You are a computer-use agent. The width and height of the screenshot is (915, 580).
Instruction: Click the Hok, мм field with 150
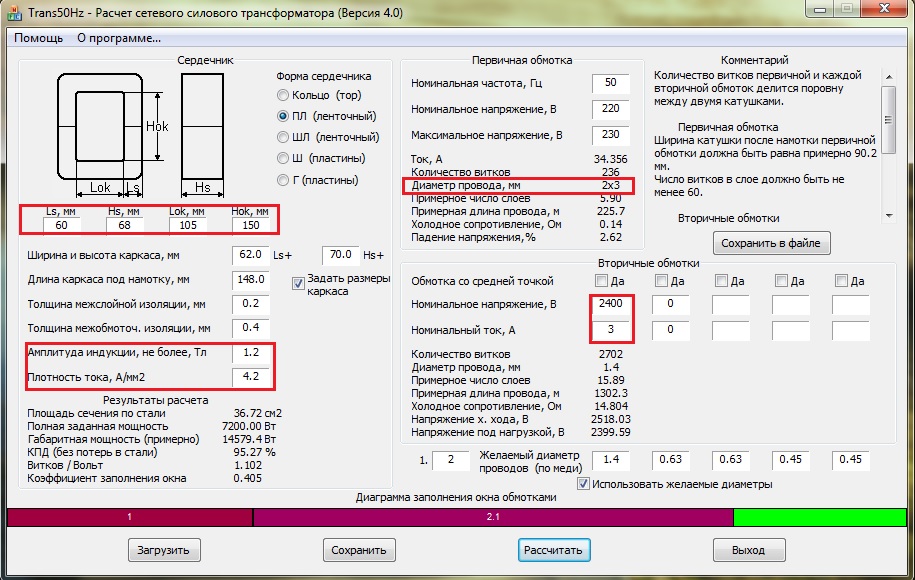(250, 225)
